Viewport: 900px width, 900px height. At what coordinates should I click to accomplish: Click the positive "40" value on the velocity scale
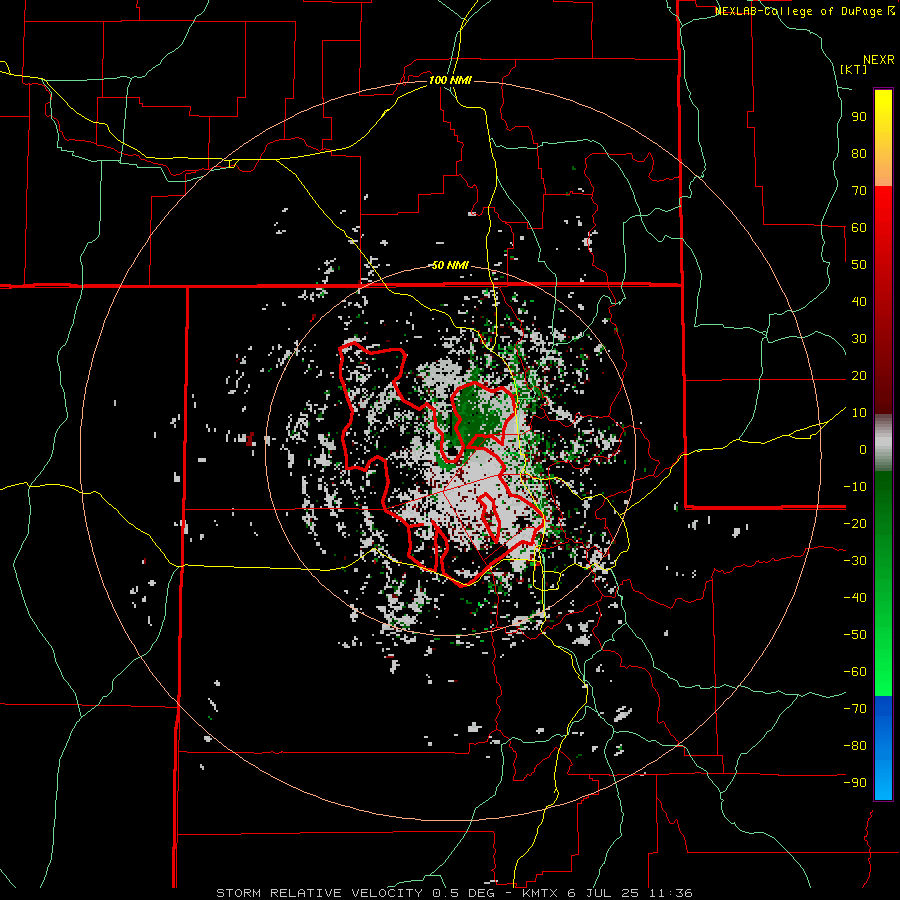point(859,302)
